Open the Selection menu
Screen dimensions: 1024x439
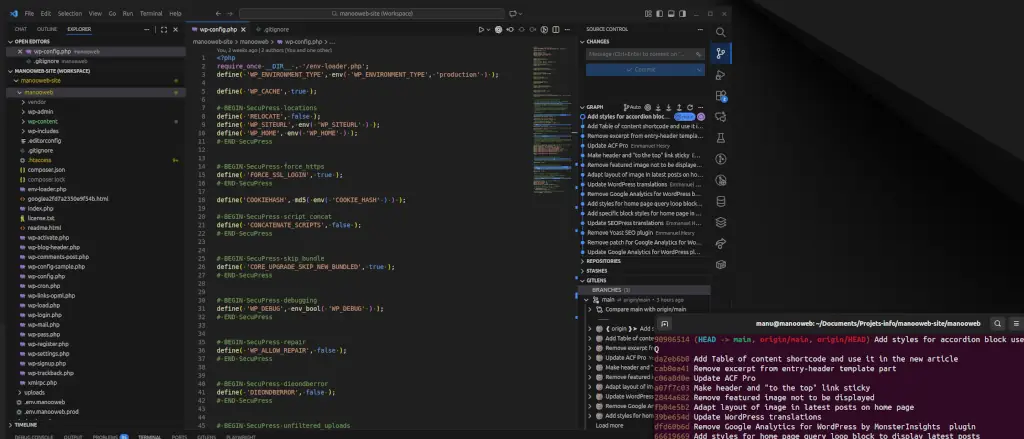pyautogui.click(x=70, y=13)
